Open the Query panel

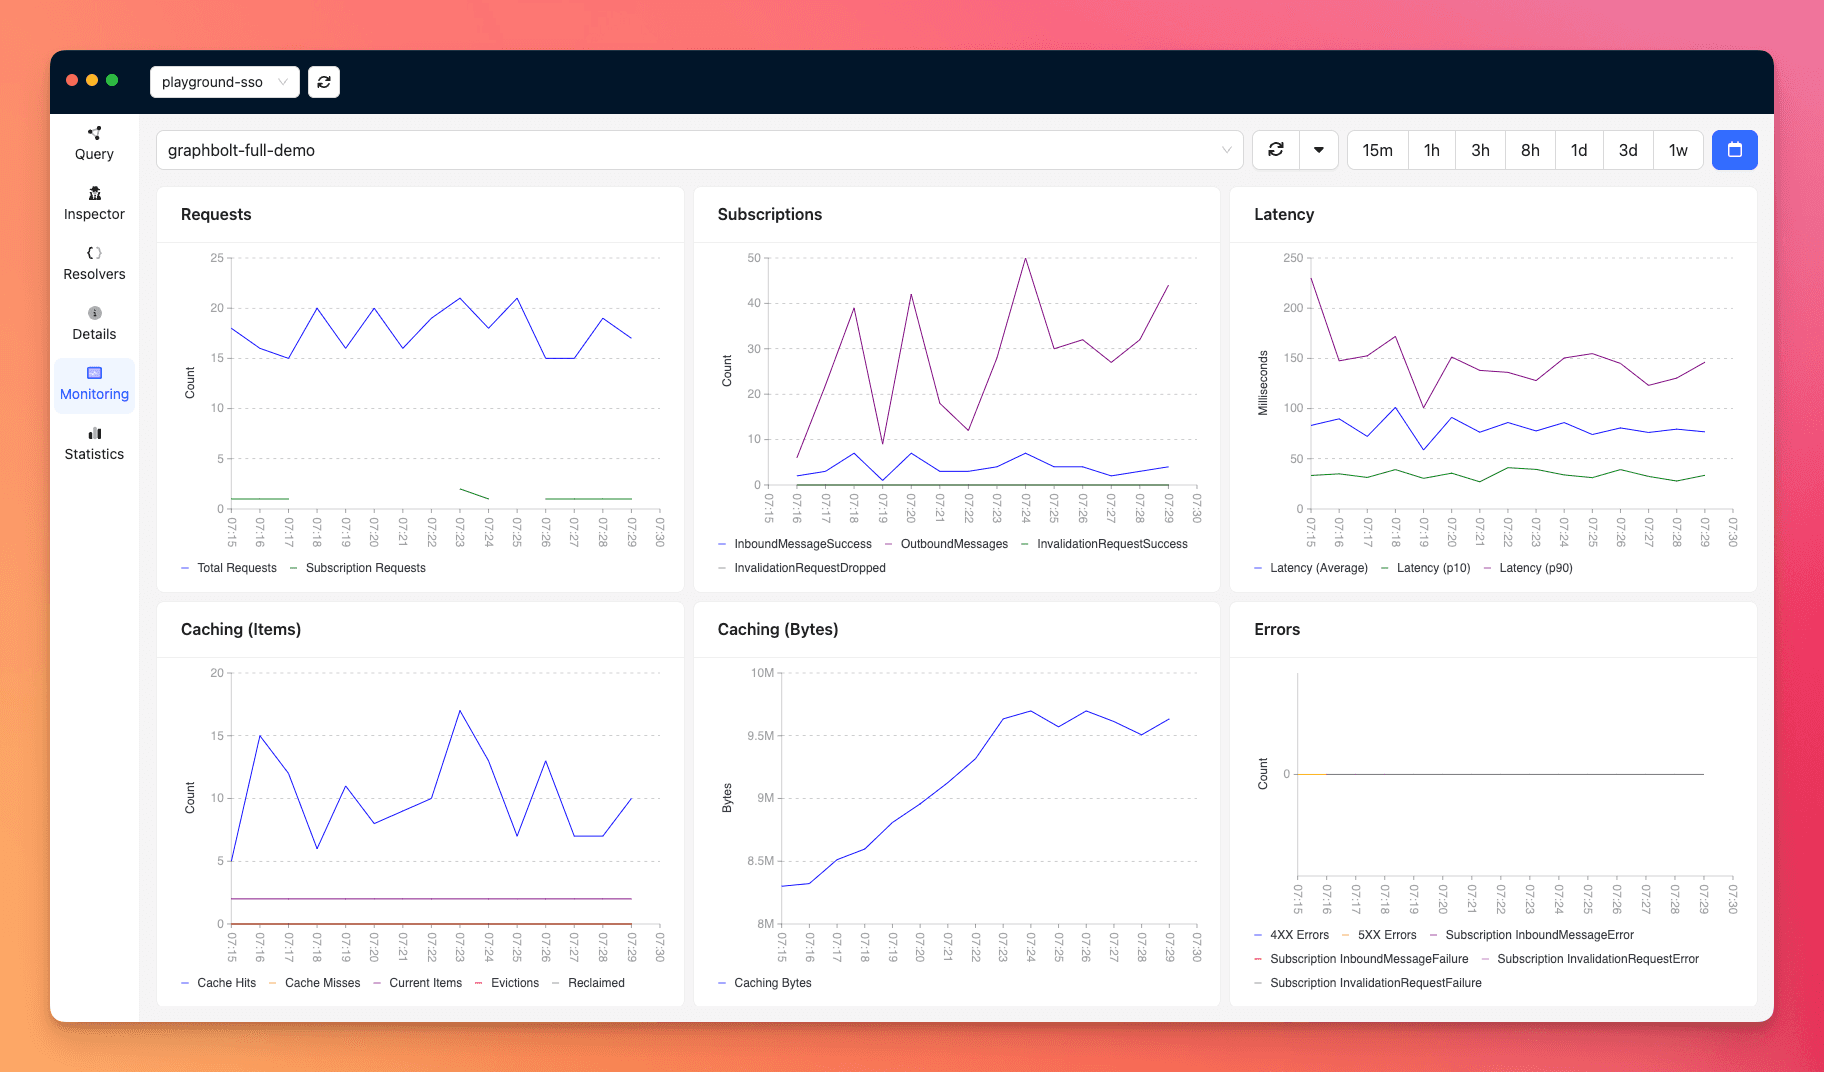93,142
